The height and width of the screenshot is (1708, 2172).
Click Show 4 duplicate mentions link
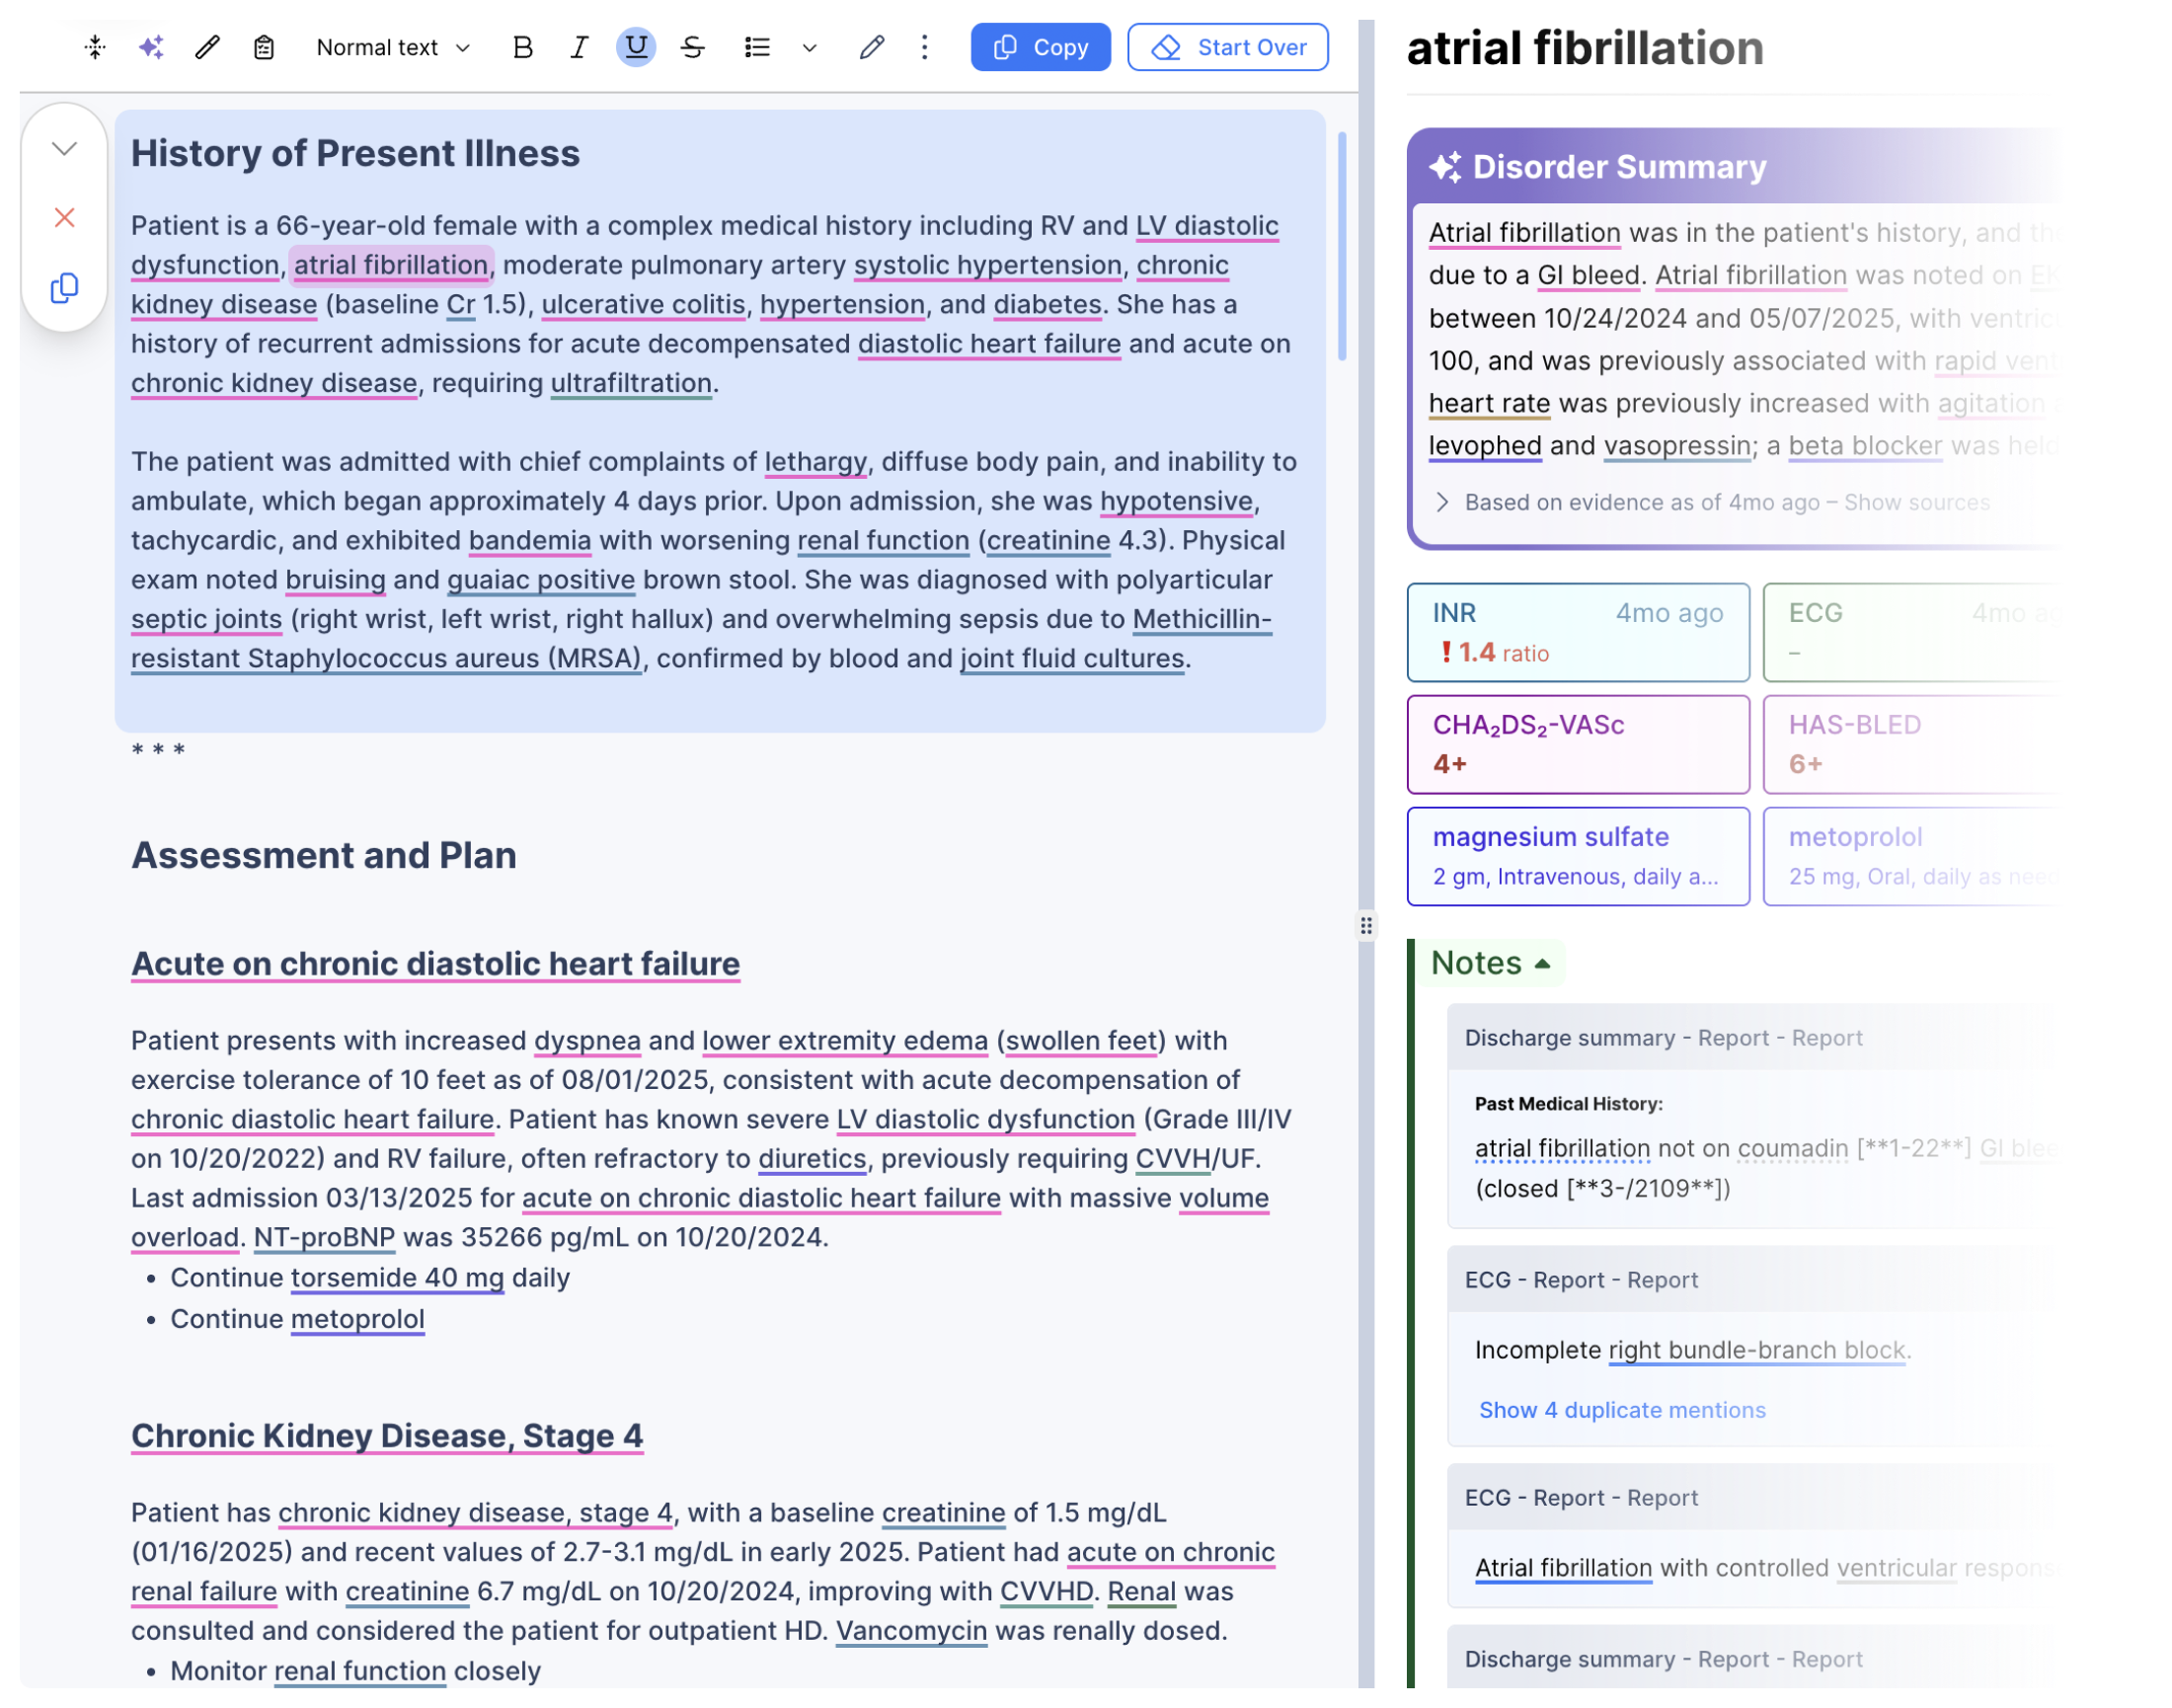1622,1411
